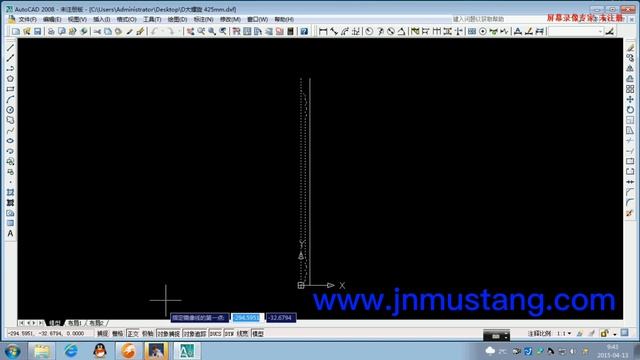Image resolution: width=640 pixels, height=360 pixels.
Task: Open the Help question mark icon
Action: (304, 31)
